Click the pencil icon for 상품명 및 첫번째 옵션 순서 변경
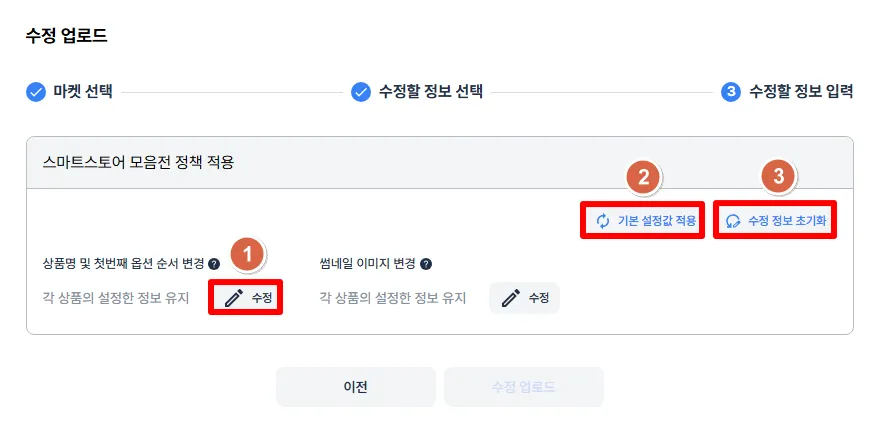 (233, 298)
